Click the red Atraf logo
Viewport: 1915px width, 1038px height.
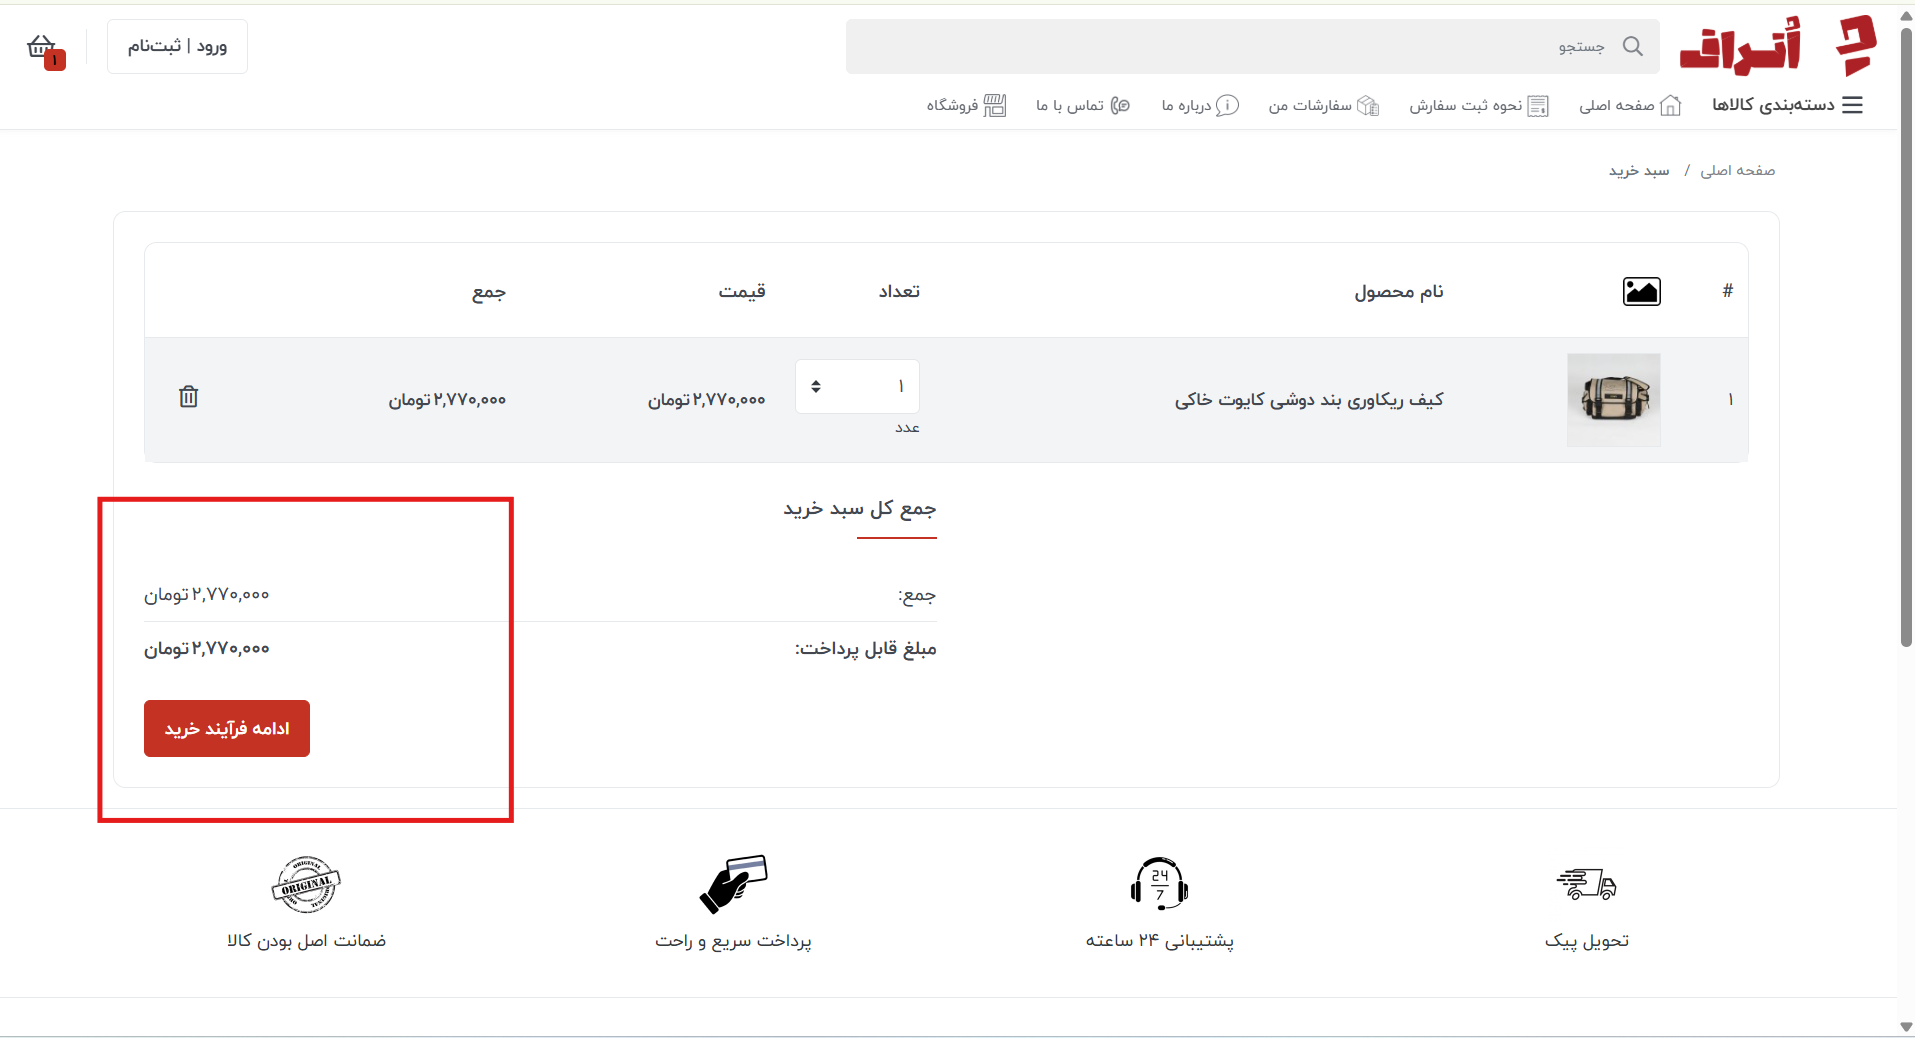point(1777,46)
